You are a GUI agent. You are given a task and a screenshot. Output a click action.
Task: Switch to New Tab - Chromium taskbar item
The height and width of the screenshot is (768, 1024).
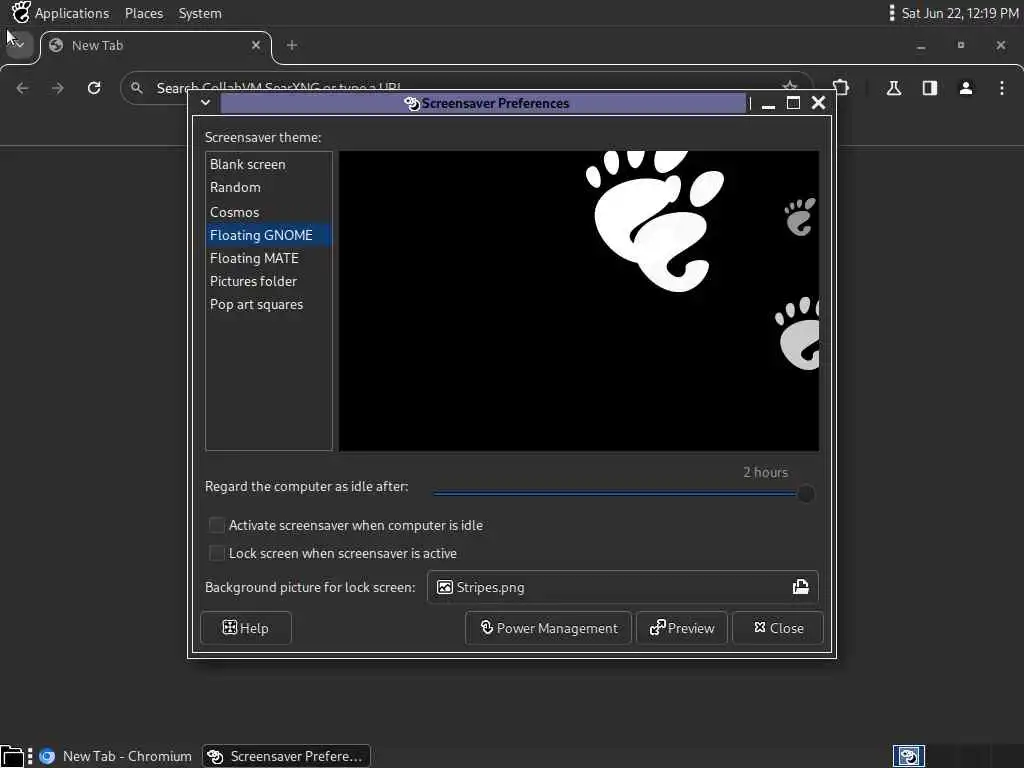click(x=116, y=756)
